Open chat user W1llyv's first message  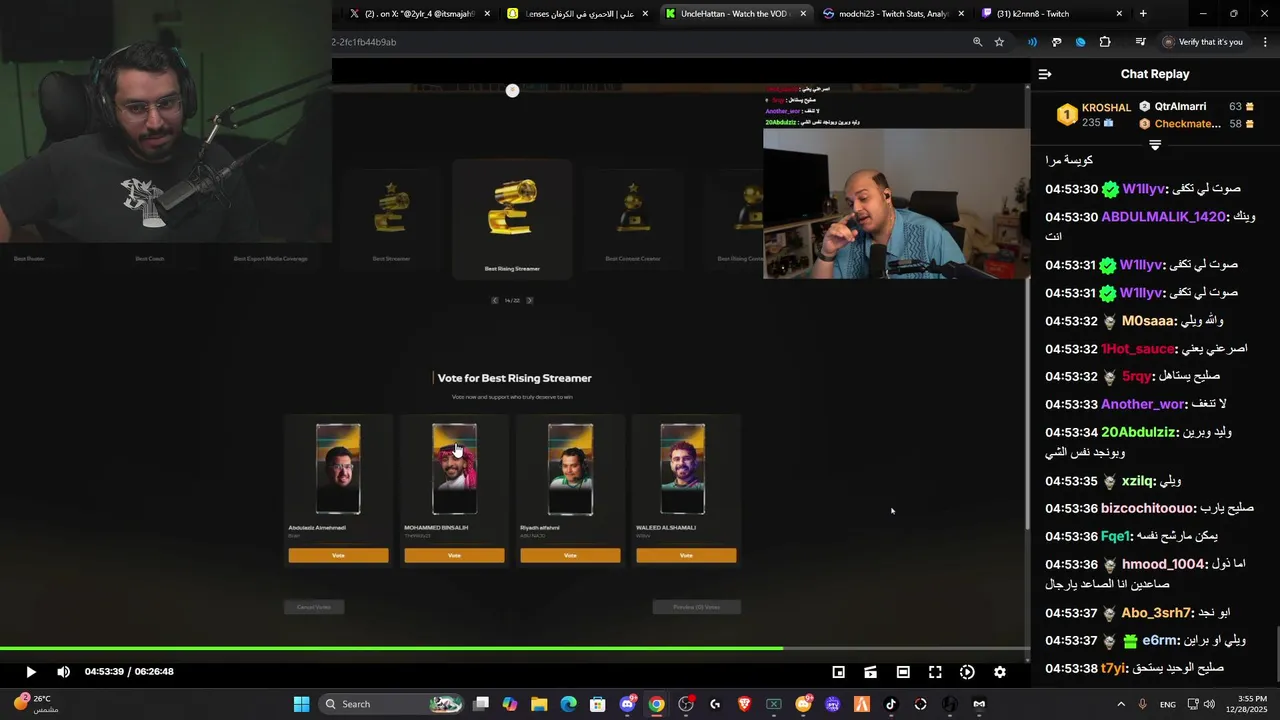1142,189
